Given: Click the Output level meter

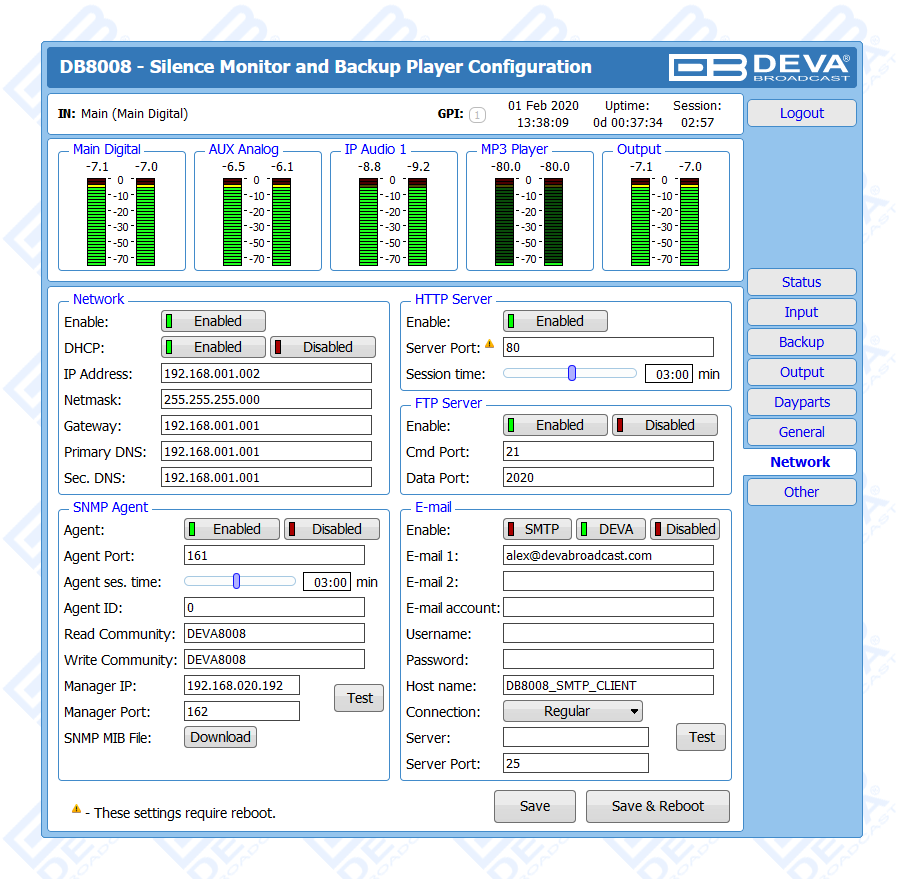Looking at the screenshot, I should (x=665, y=220).
